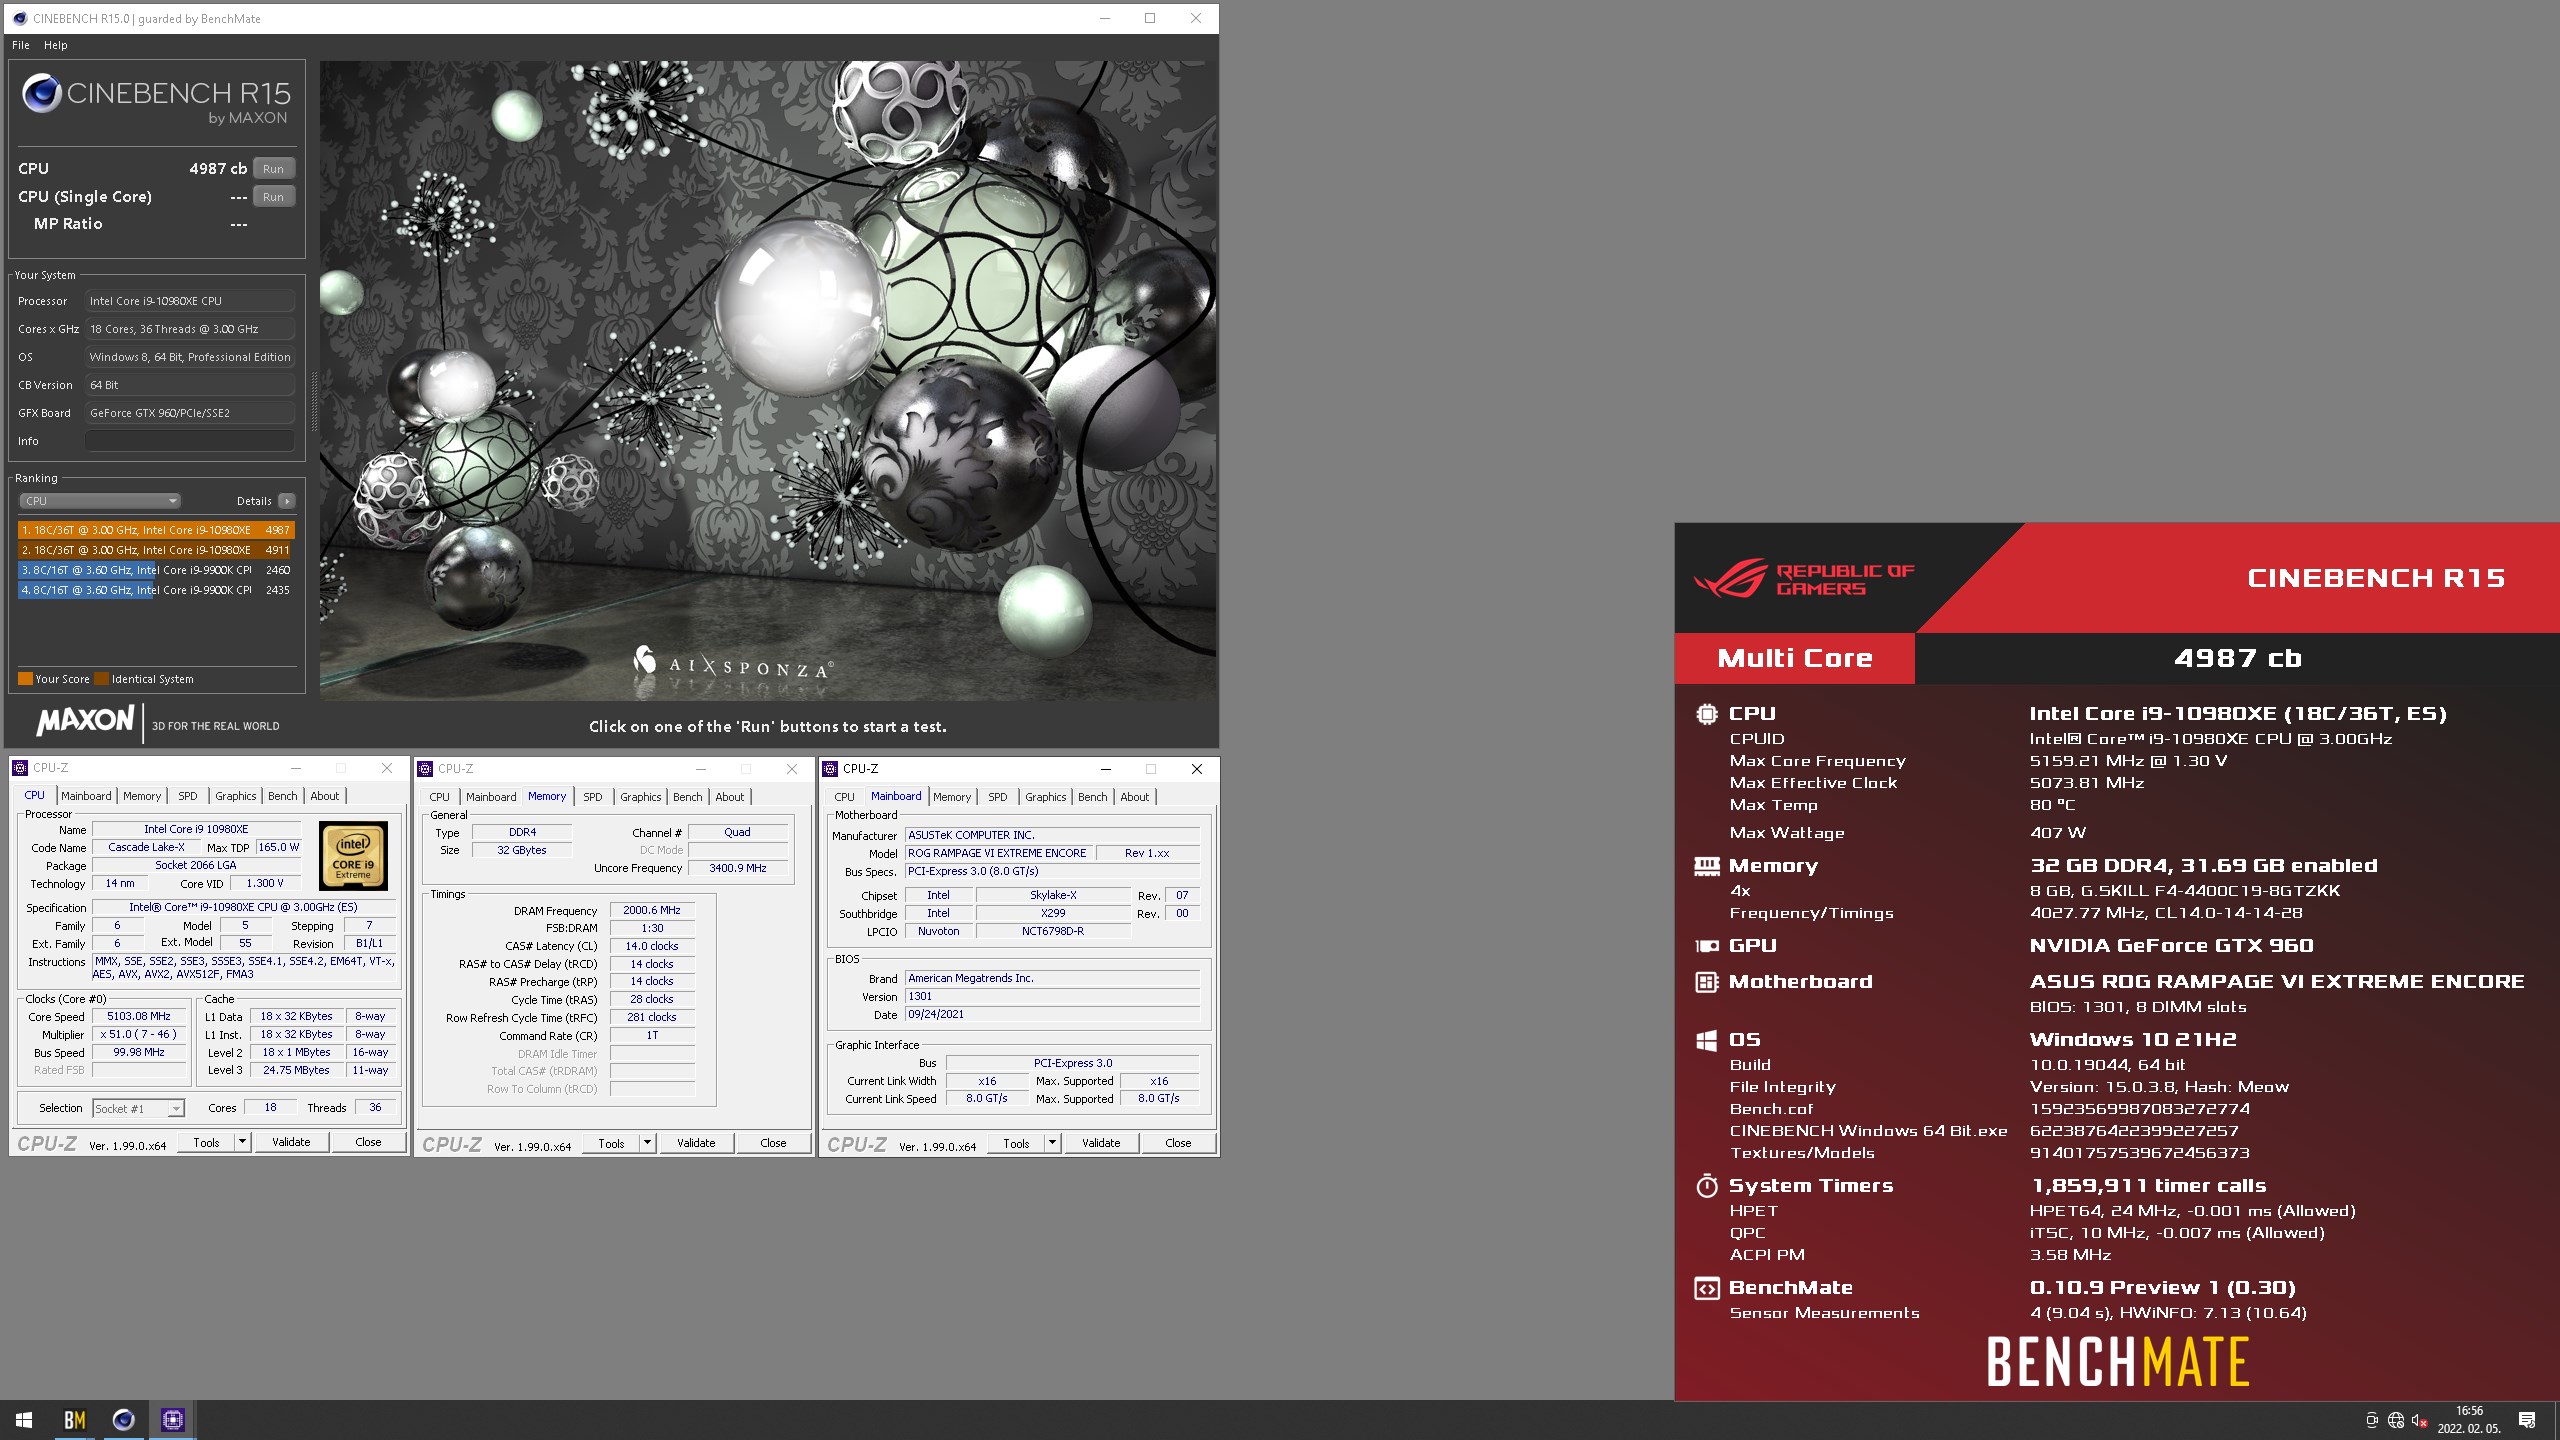Run the CPU Single Core test
This screenshot has height=1440, width=2560.
pos(274,197)
